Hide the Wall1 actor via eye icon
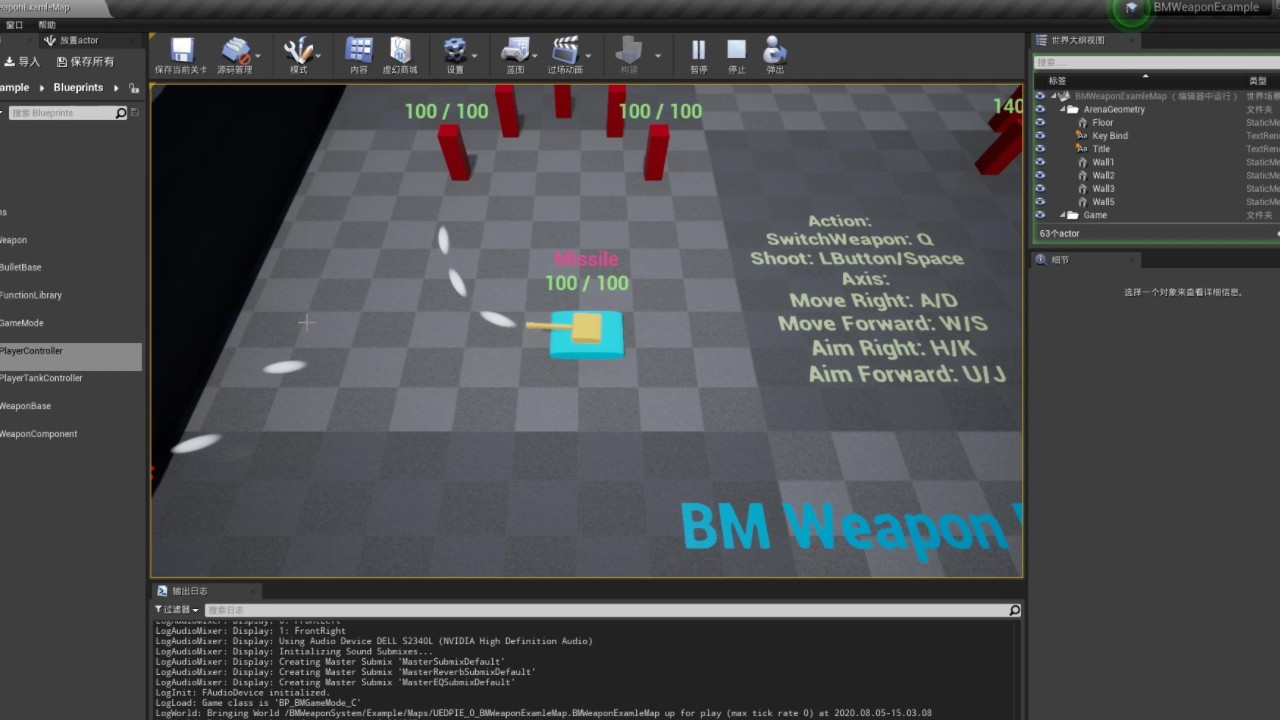Image resolution: width=1280 pixels, height=720 pixels. tap(1040, 162)
